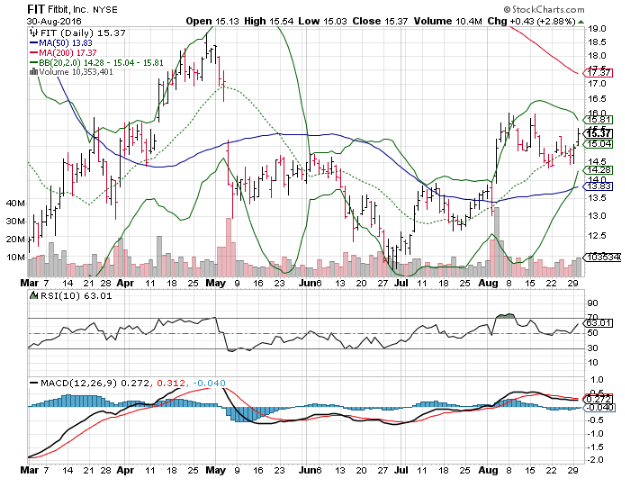The width and height of the screenshot is (625, 484).
Task: Click the 90 label on the RSI axis
Action: tap(593, 303)
